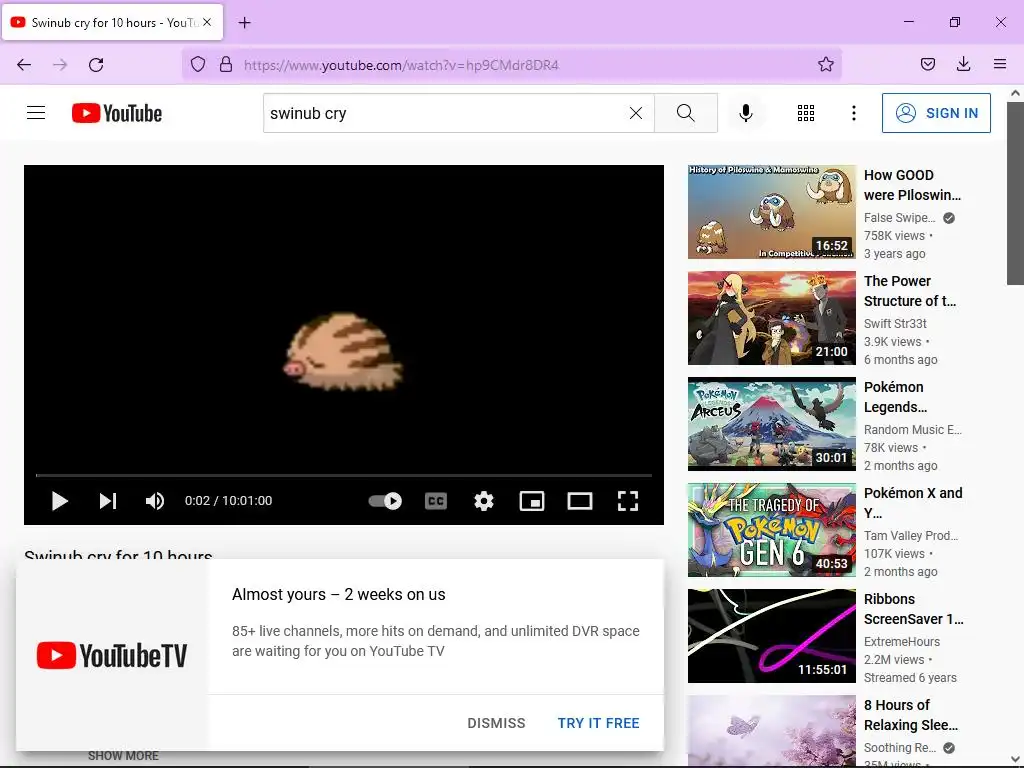Open Pokémon Legends Arceus video thumbnail
This screenshot has height=768, width=1024.
(771, 424)
